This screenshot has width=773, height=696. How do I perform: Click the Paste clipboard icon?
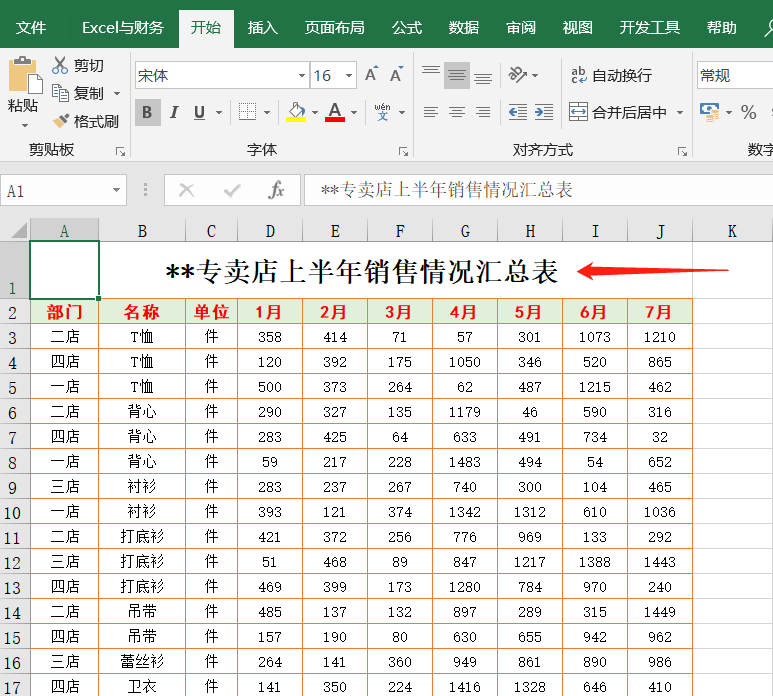coord(24,75)
